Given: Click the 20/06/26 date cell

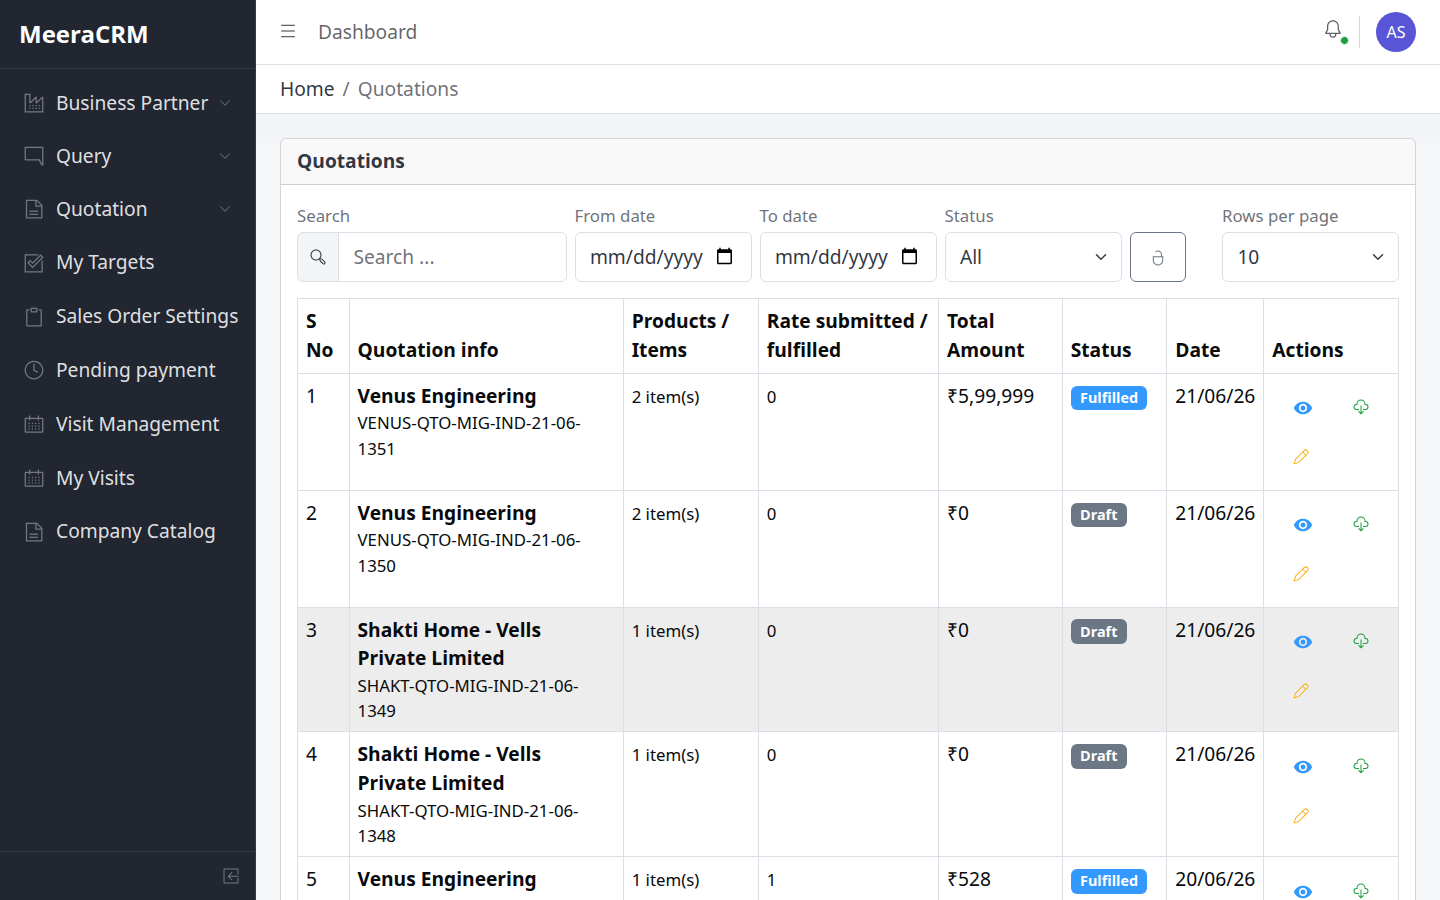Looking at the screenshot, I should pyautogui.click(x=1215, y=879).
